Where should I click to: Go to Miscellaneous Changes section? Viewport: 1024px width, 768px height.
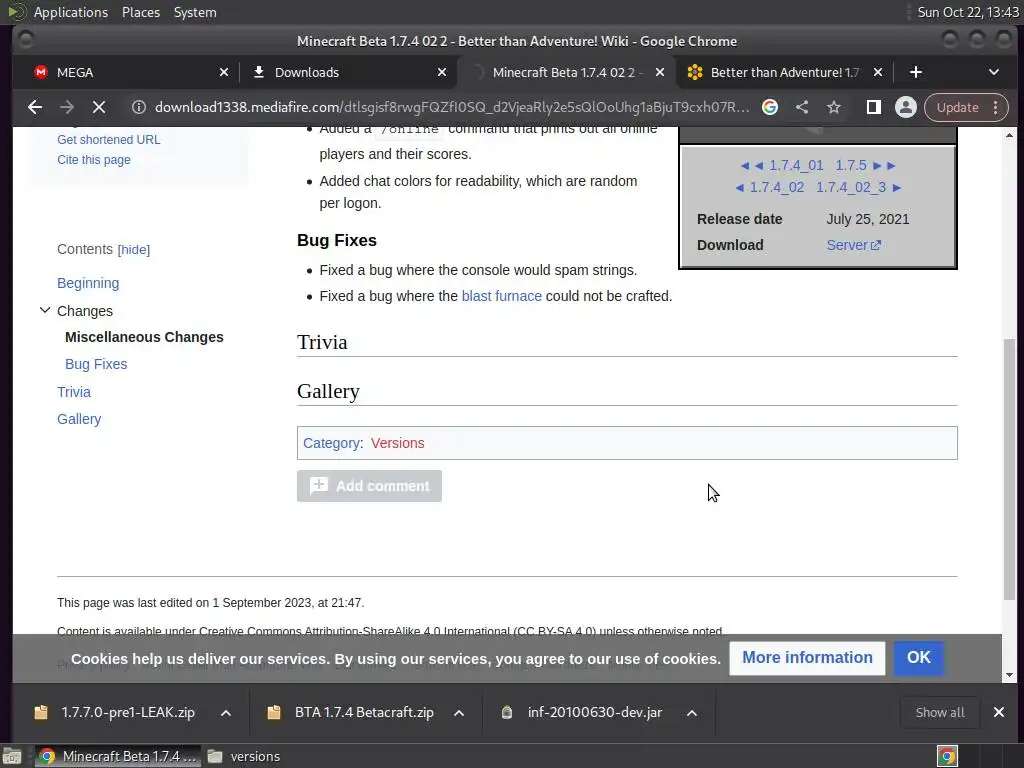(144, 337)
